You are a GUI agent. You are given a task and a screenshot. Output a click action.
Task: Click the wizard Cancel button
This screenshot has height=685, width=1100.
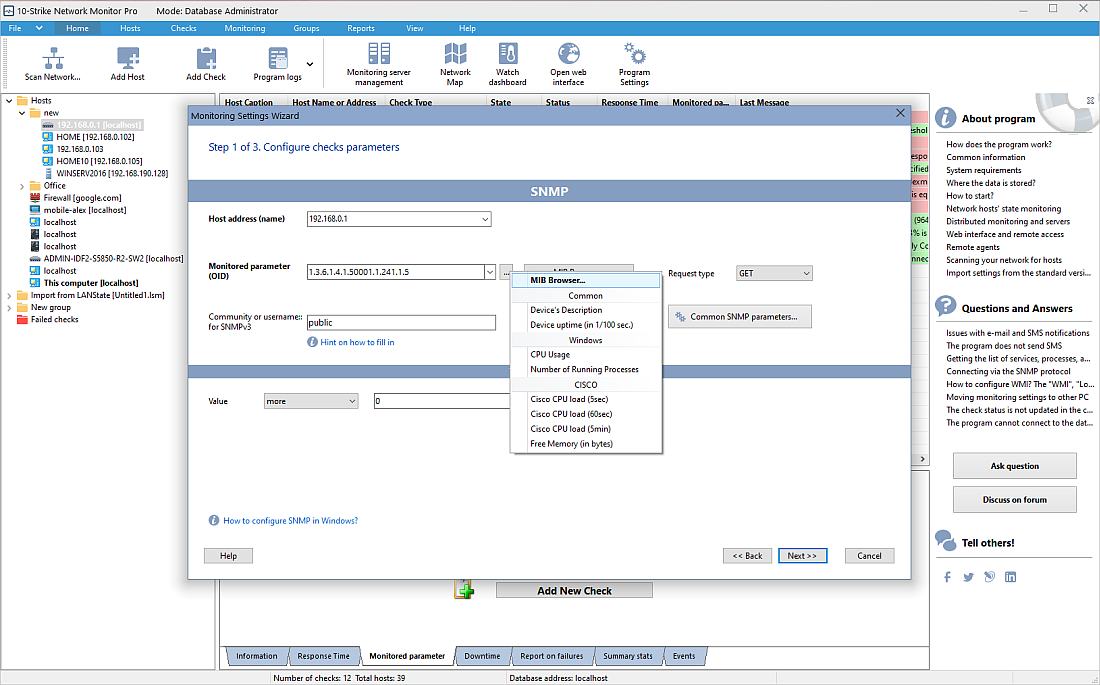pyautogui.click(x=869, y=556)
